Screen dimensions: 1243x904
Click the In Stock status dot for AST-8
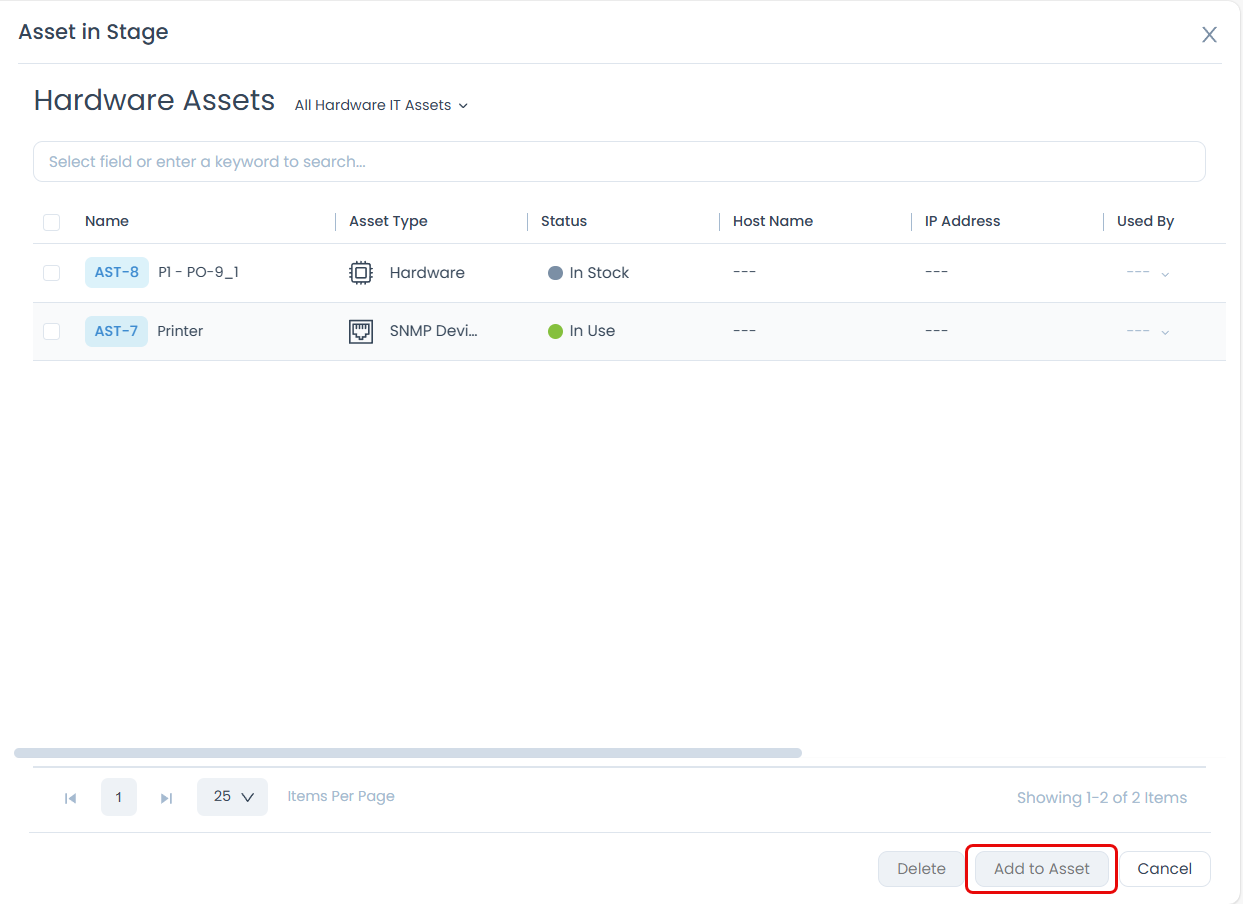pyautogui.click(x=555, y=272)
